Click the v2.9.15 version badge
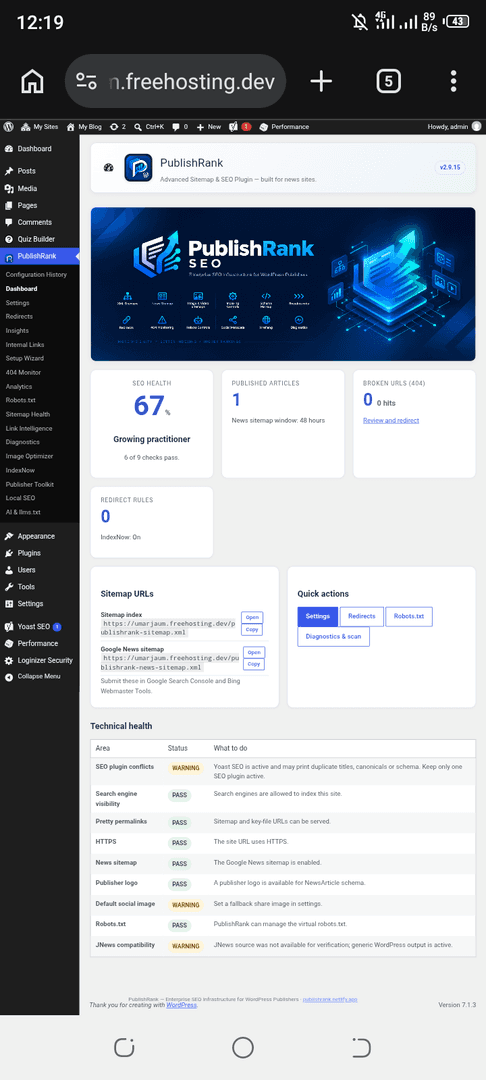Image resolution: width=486 pixels, height=1080 pixels. 452,167
